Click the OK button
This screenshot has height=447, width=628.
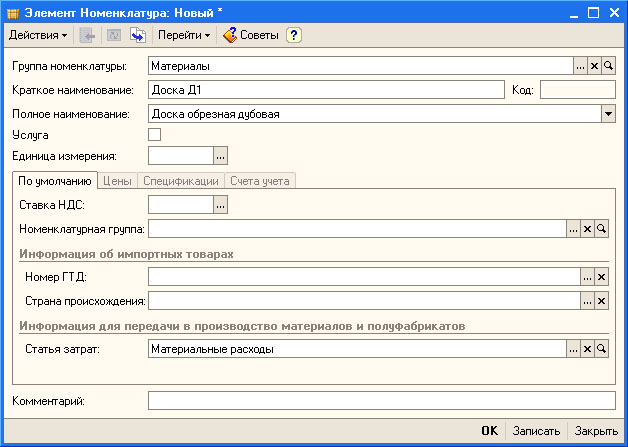coord(489,431)
